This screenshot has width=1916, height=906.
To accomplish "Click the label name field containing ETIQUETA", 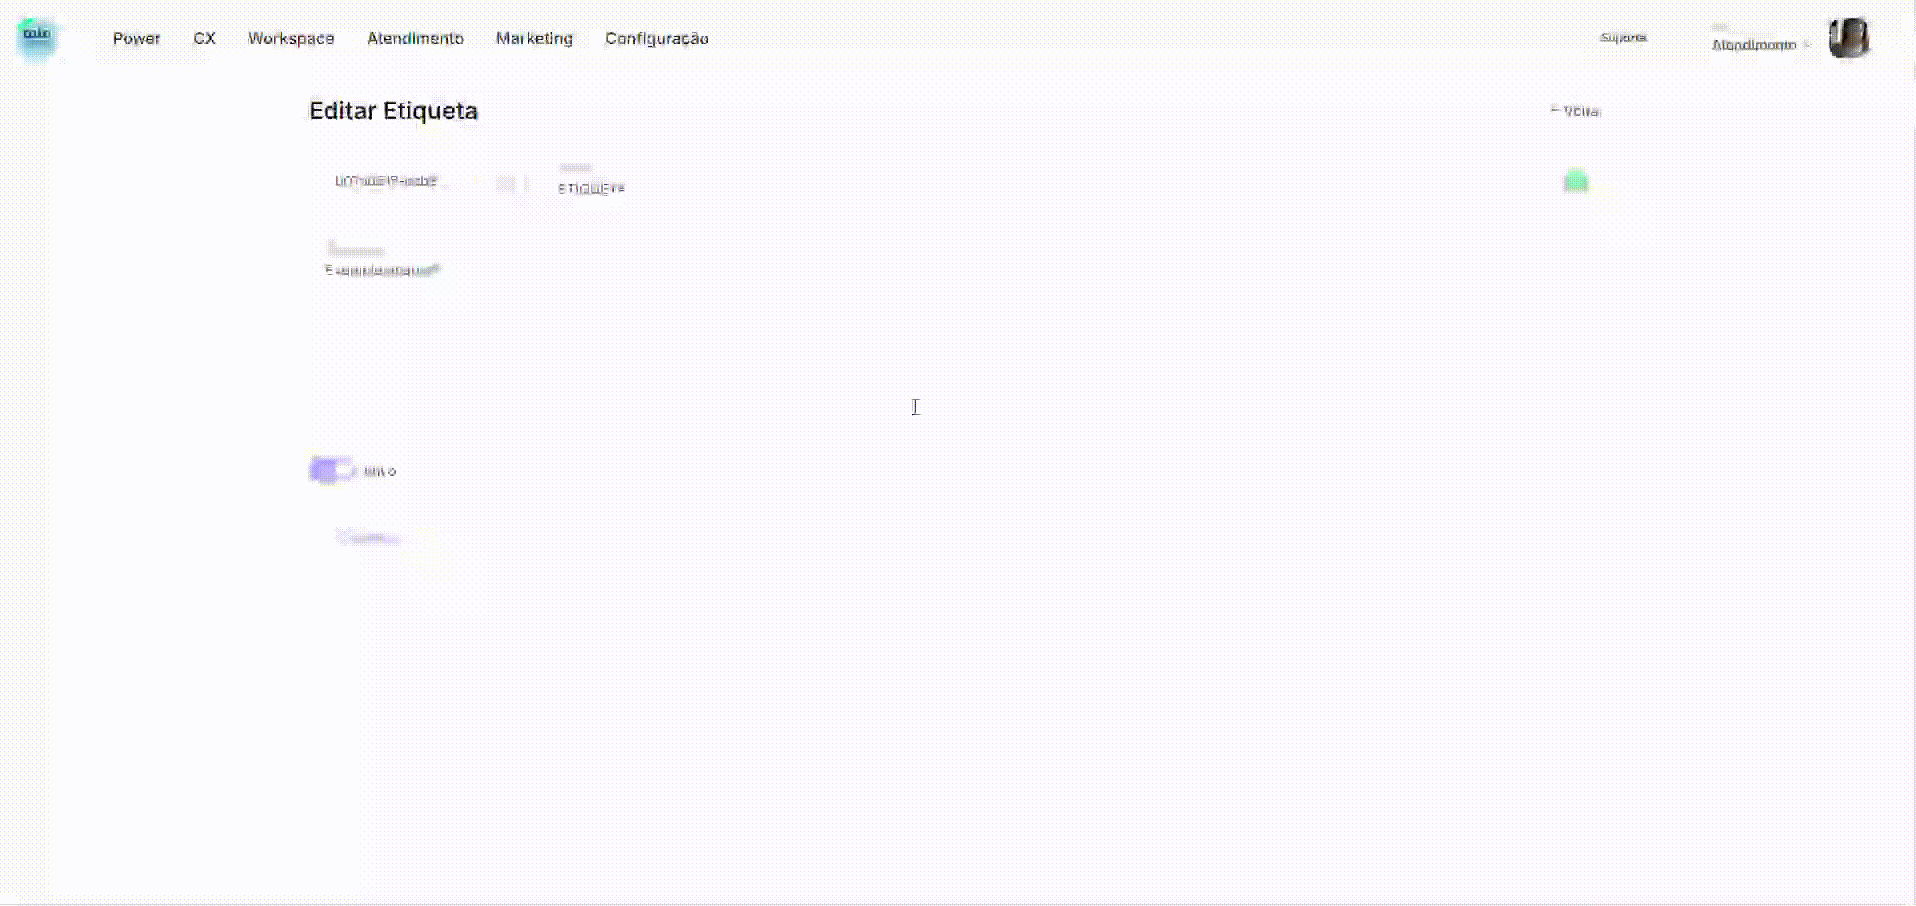I will [800, 187].
